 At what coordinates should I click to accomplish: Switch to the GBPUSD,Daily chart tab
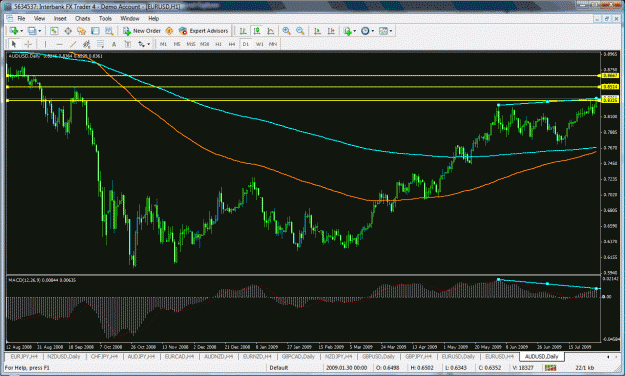(378, 356)
